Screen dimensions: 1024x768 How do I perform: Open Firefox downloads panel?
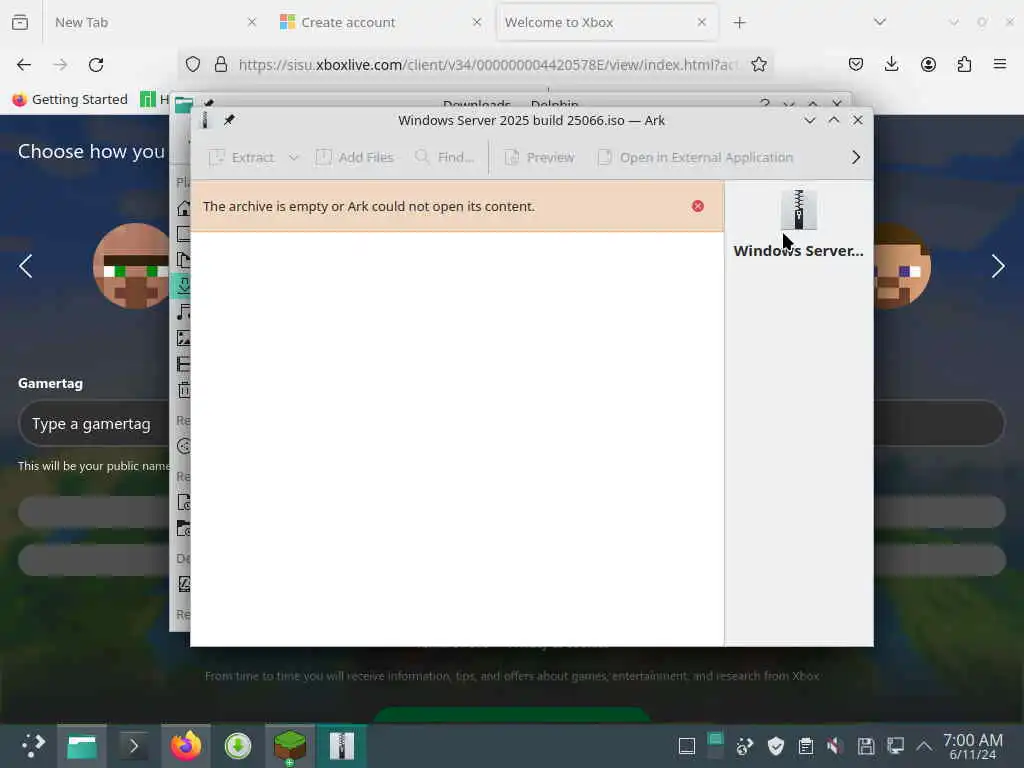tap(891, 65)
